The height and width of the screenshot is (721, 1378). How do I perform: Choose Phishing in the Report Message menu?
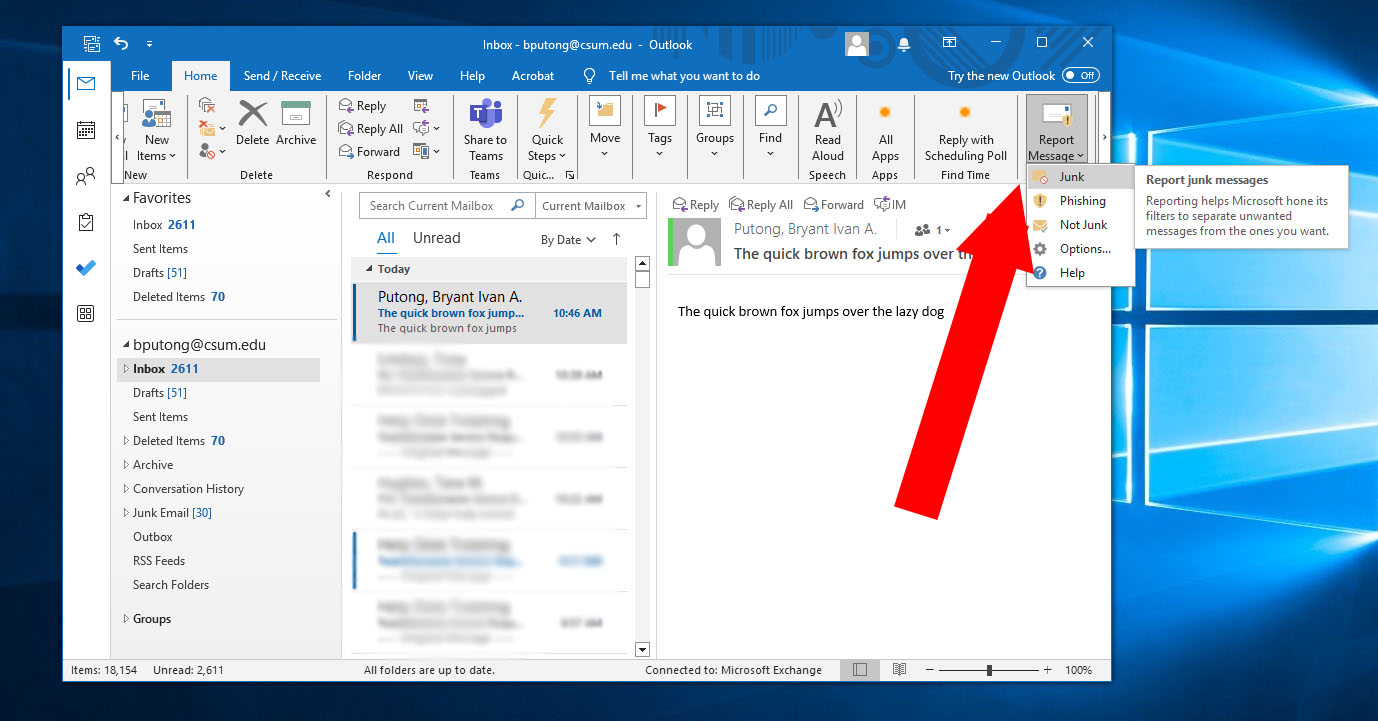click(1080, 201)
